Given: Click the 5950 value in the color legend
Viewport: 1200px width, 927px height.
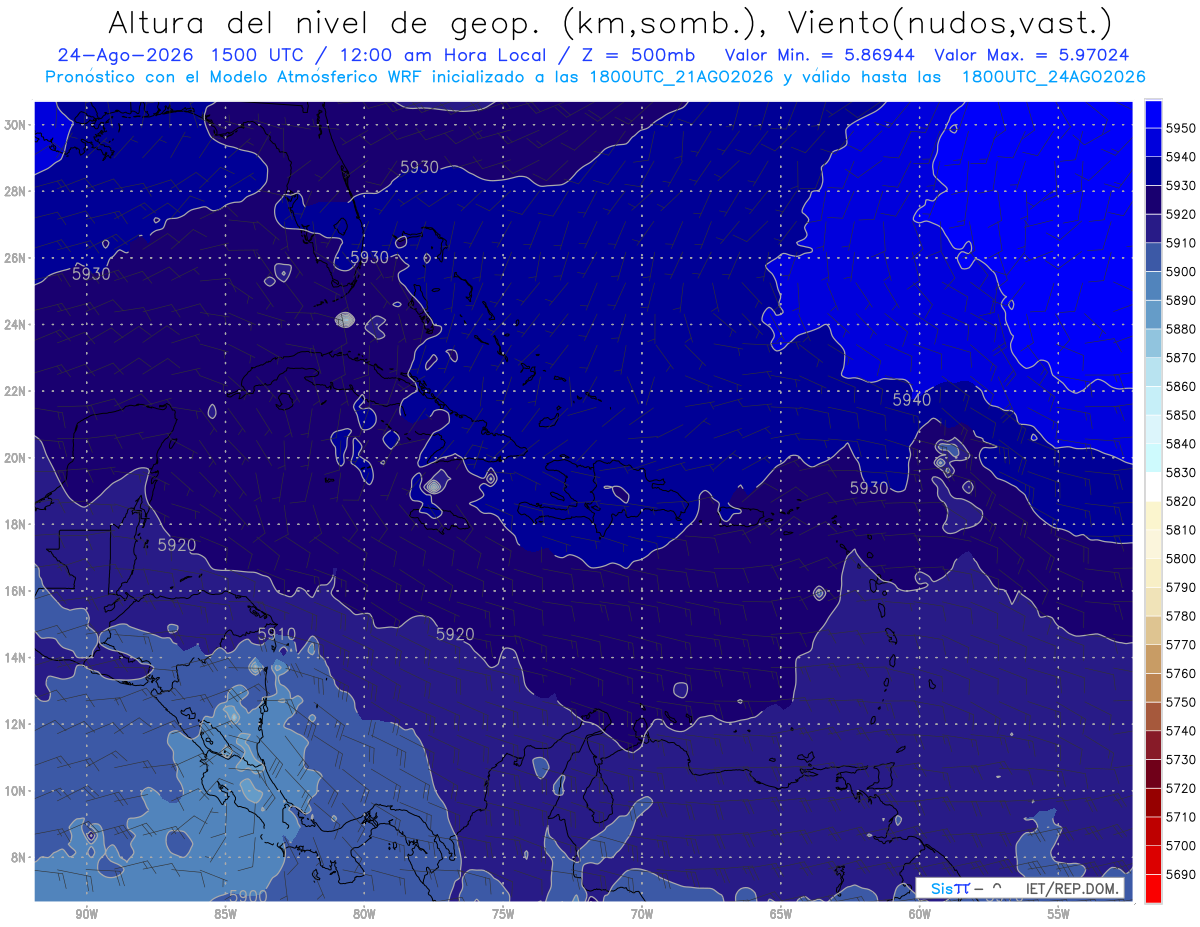Looking at the screenshot, I should point(1181,128).
